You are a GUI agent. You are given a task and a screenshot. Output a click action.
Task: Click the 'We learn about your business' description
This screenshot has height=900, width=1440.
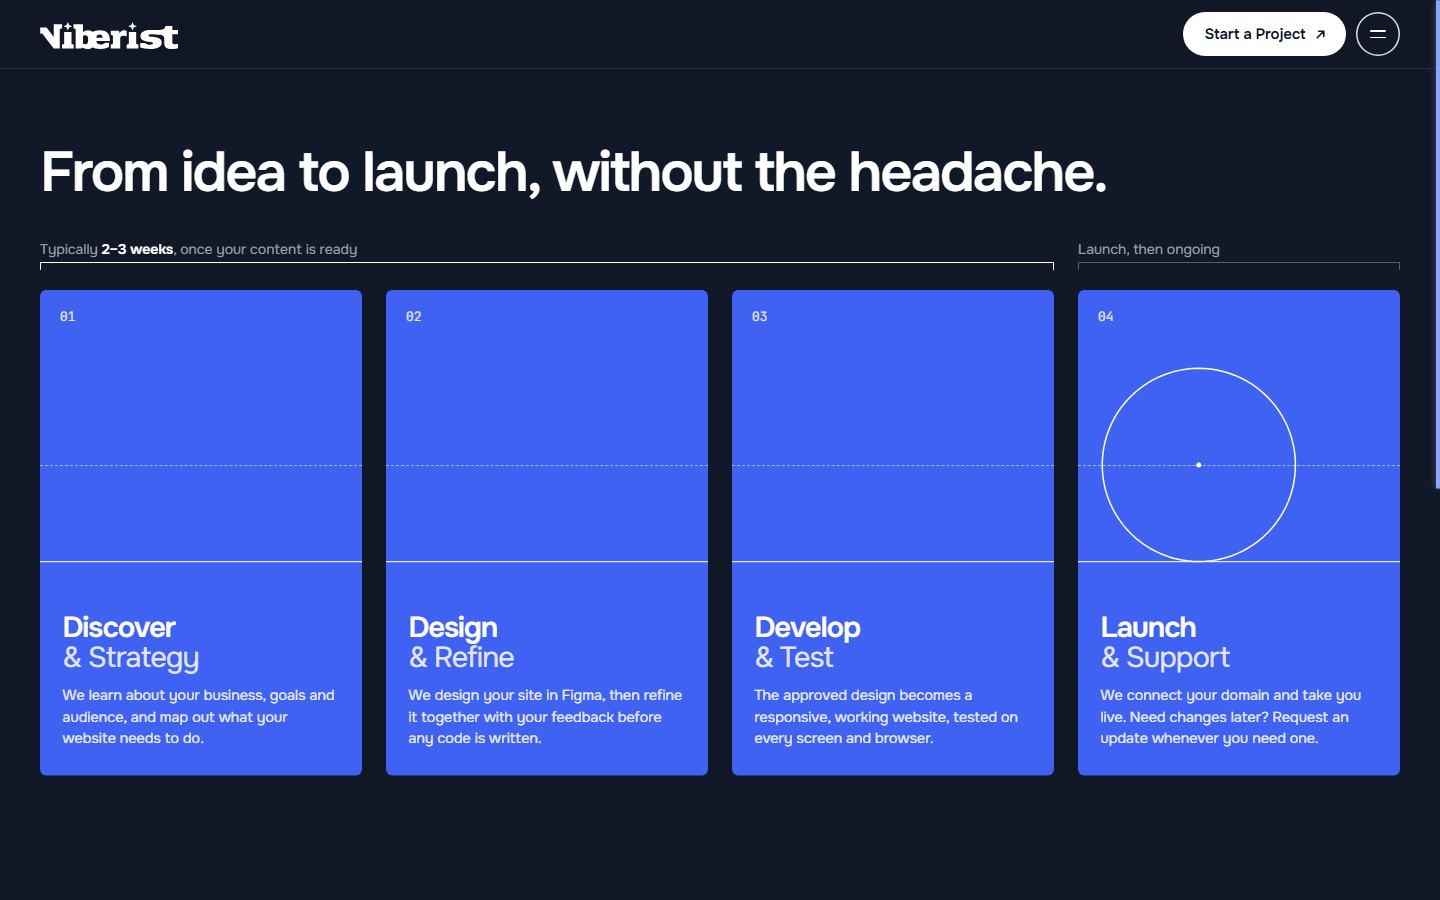tap(198, 716)
